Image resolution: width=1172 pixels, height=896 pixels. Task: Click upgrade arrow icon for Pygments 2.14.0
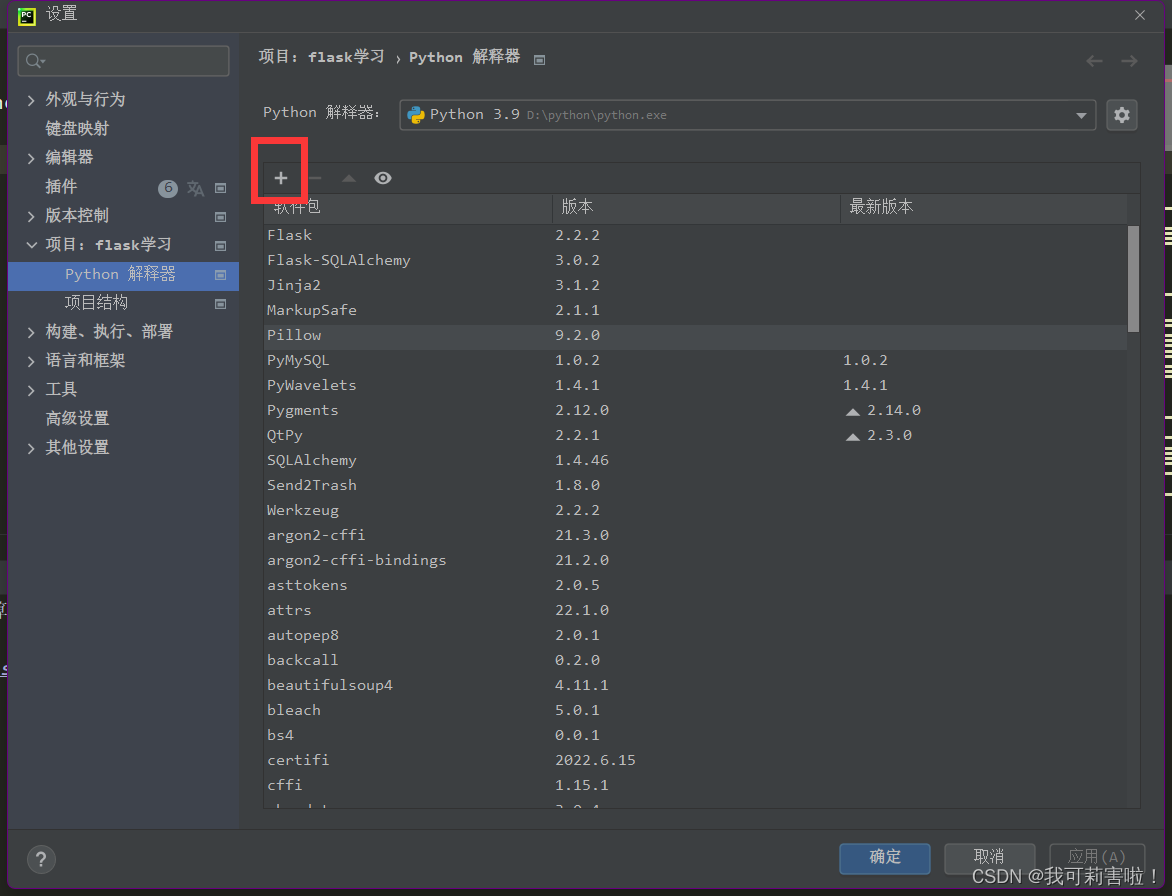(852, 411)
